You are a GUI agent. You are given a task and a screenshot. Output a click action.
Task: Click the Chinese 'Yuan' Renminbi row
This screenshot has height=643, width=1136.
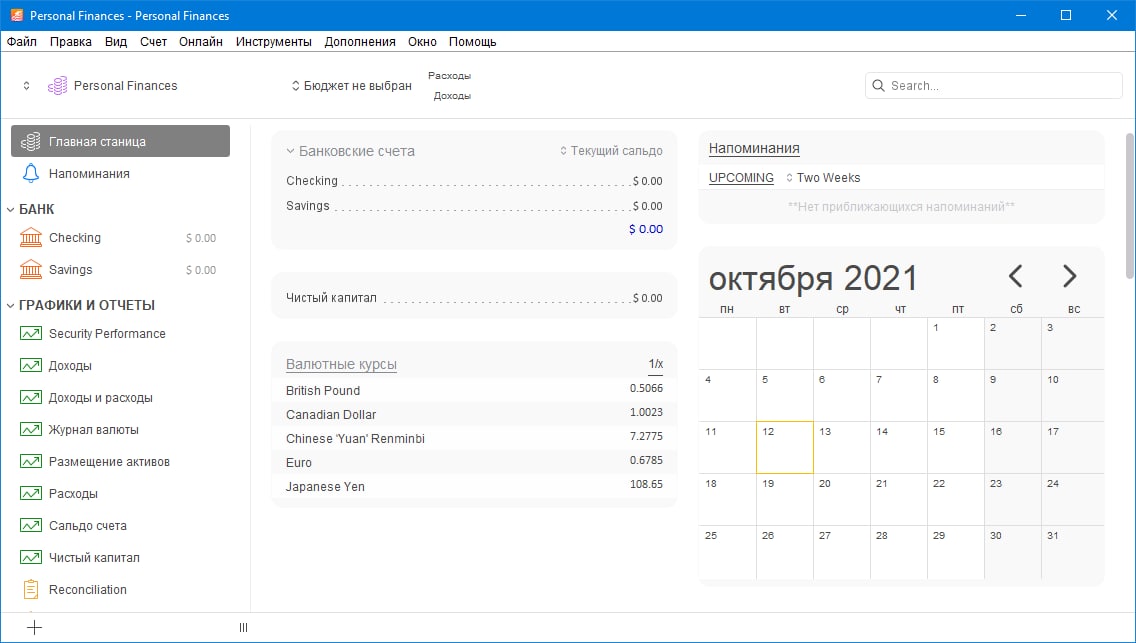474,437
